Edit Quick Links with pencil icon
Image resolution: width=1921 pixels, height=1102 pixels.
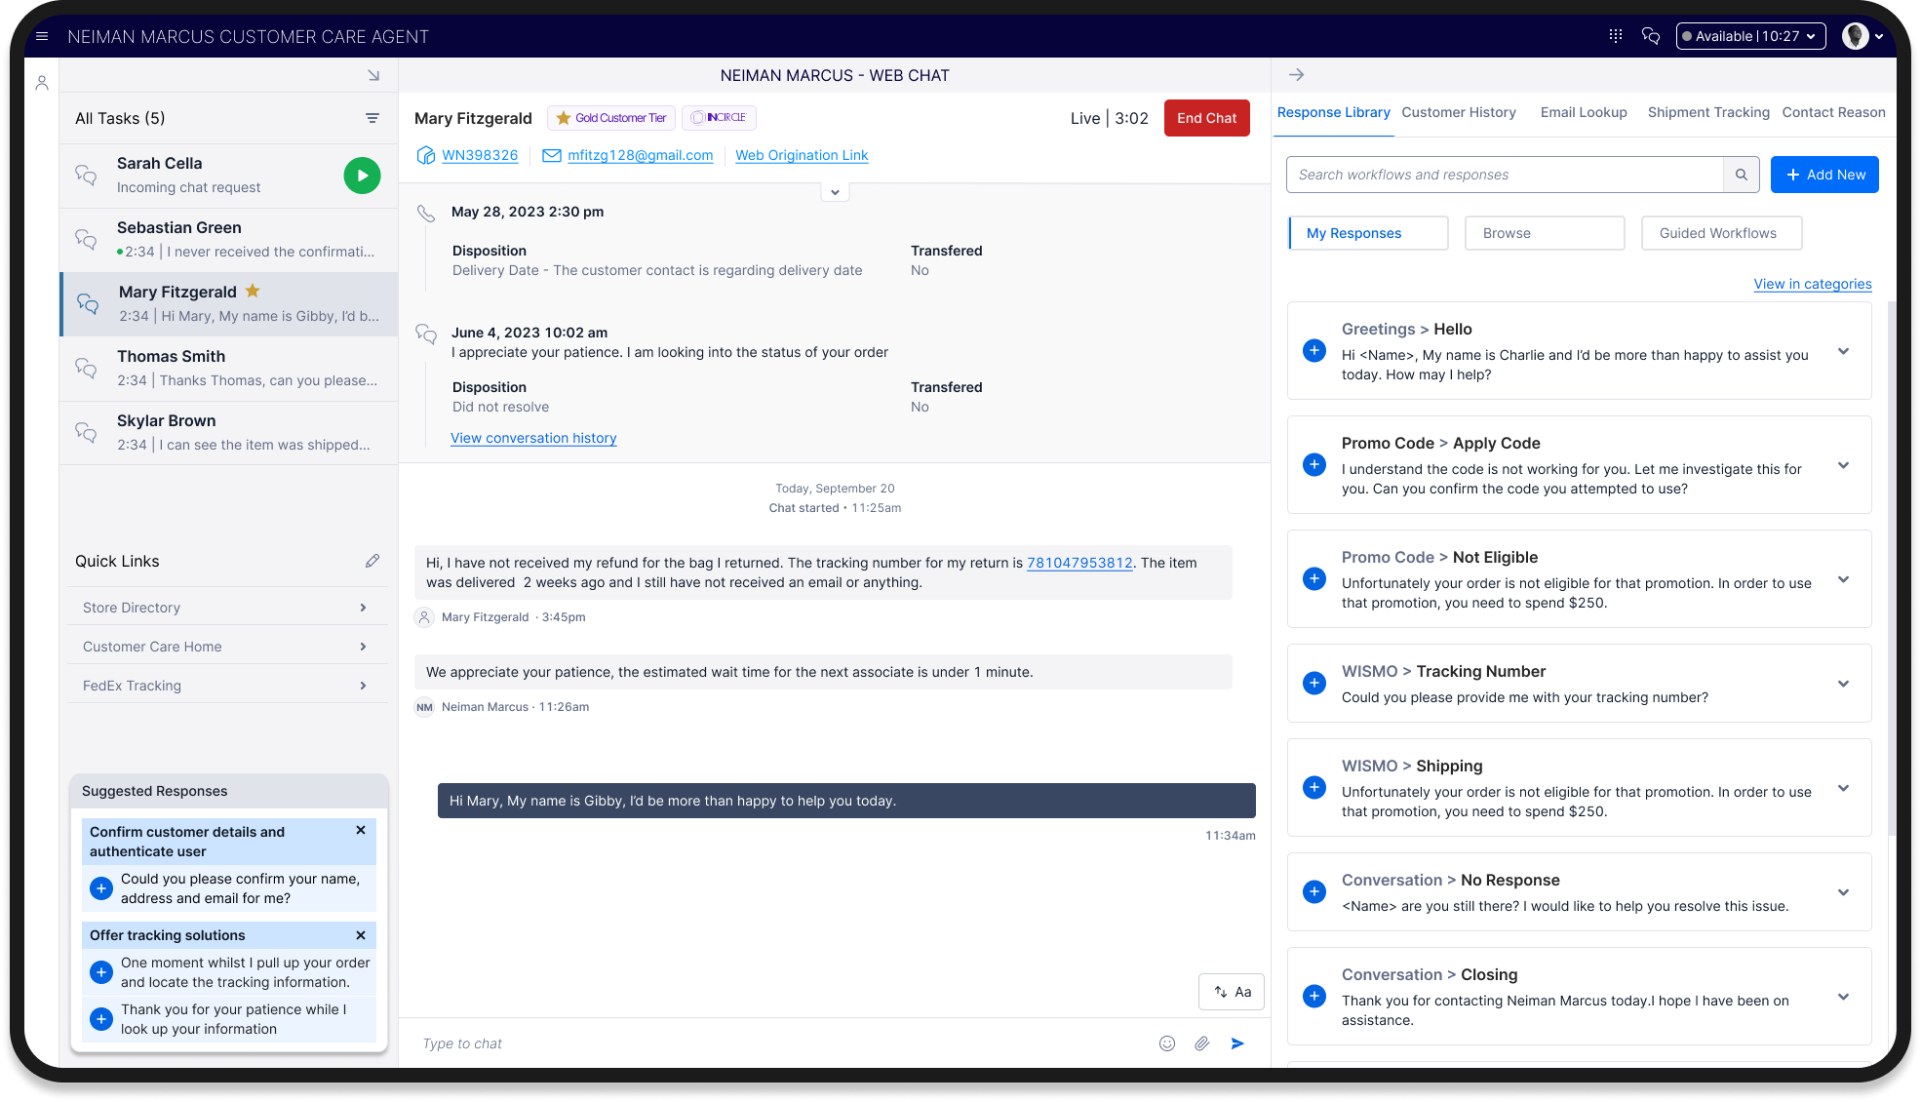click(372, 561)
